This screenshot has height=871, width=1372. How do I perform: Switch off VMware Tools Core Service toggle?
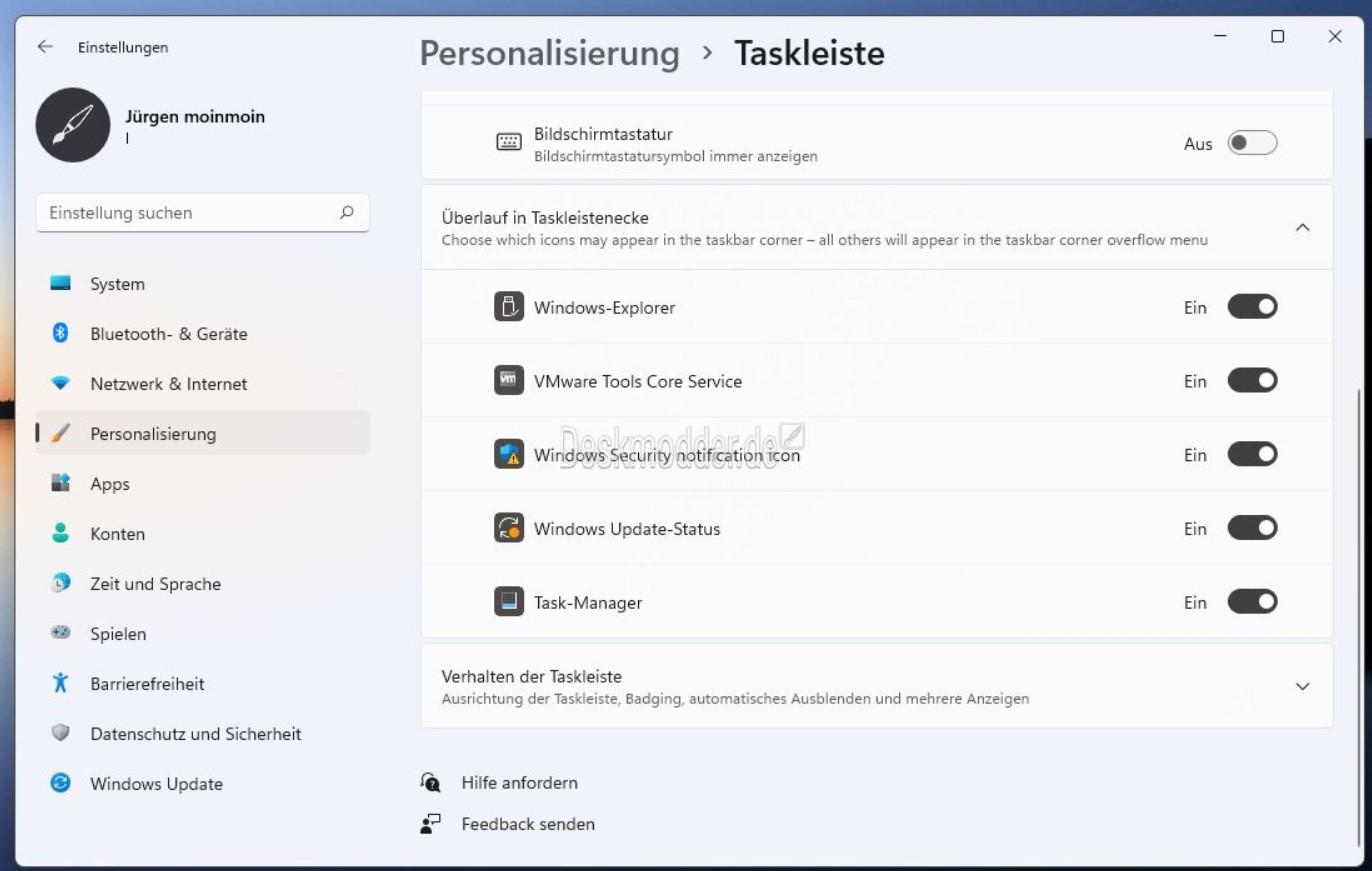point(1252,381)
